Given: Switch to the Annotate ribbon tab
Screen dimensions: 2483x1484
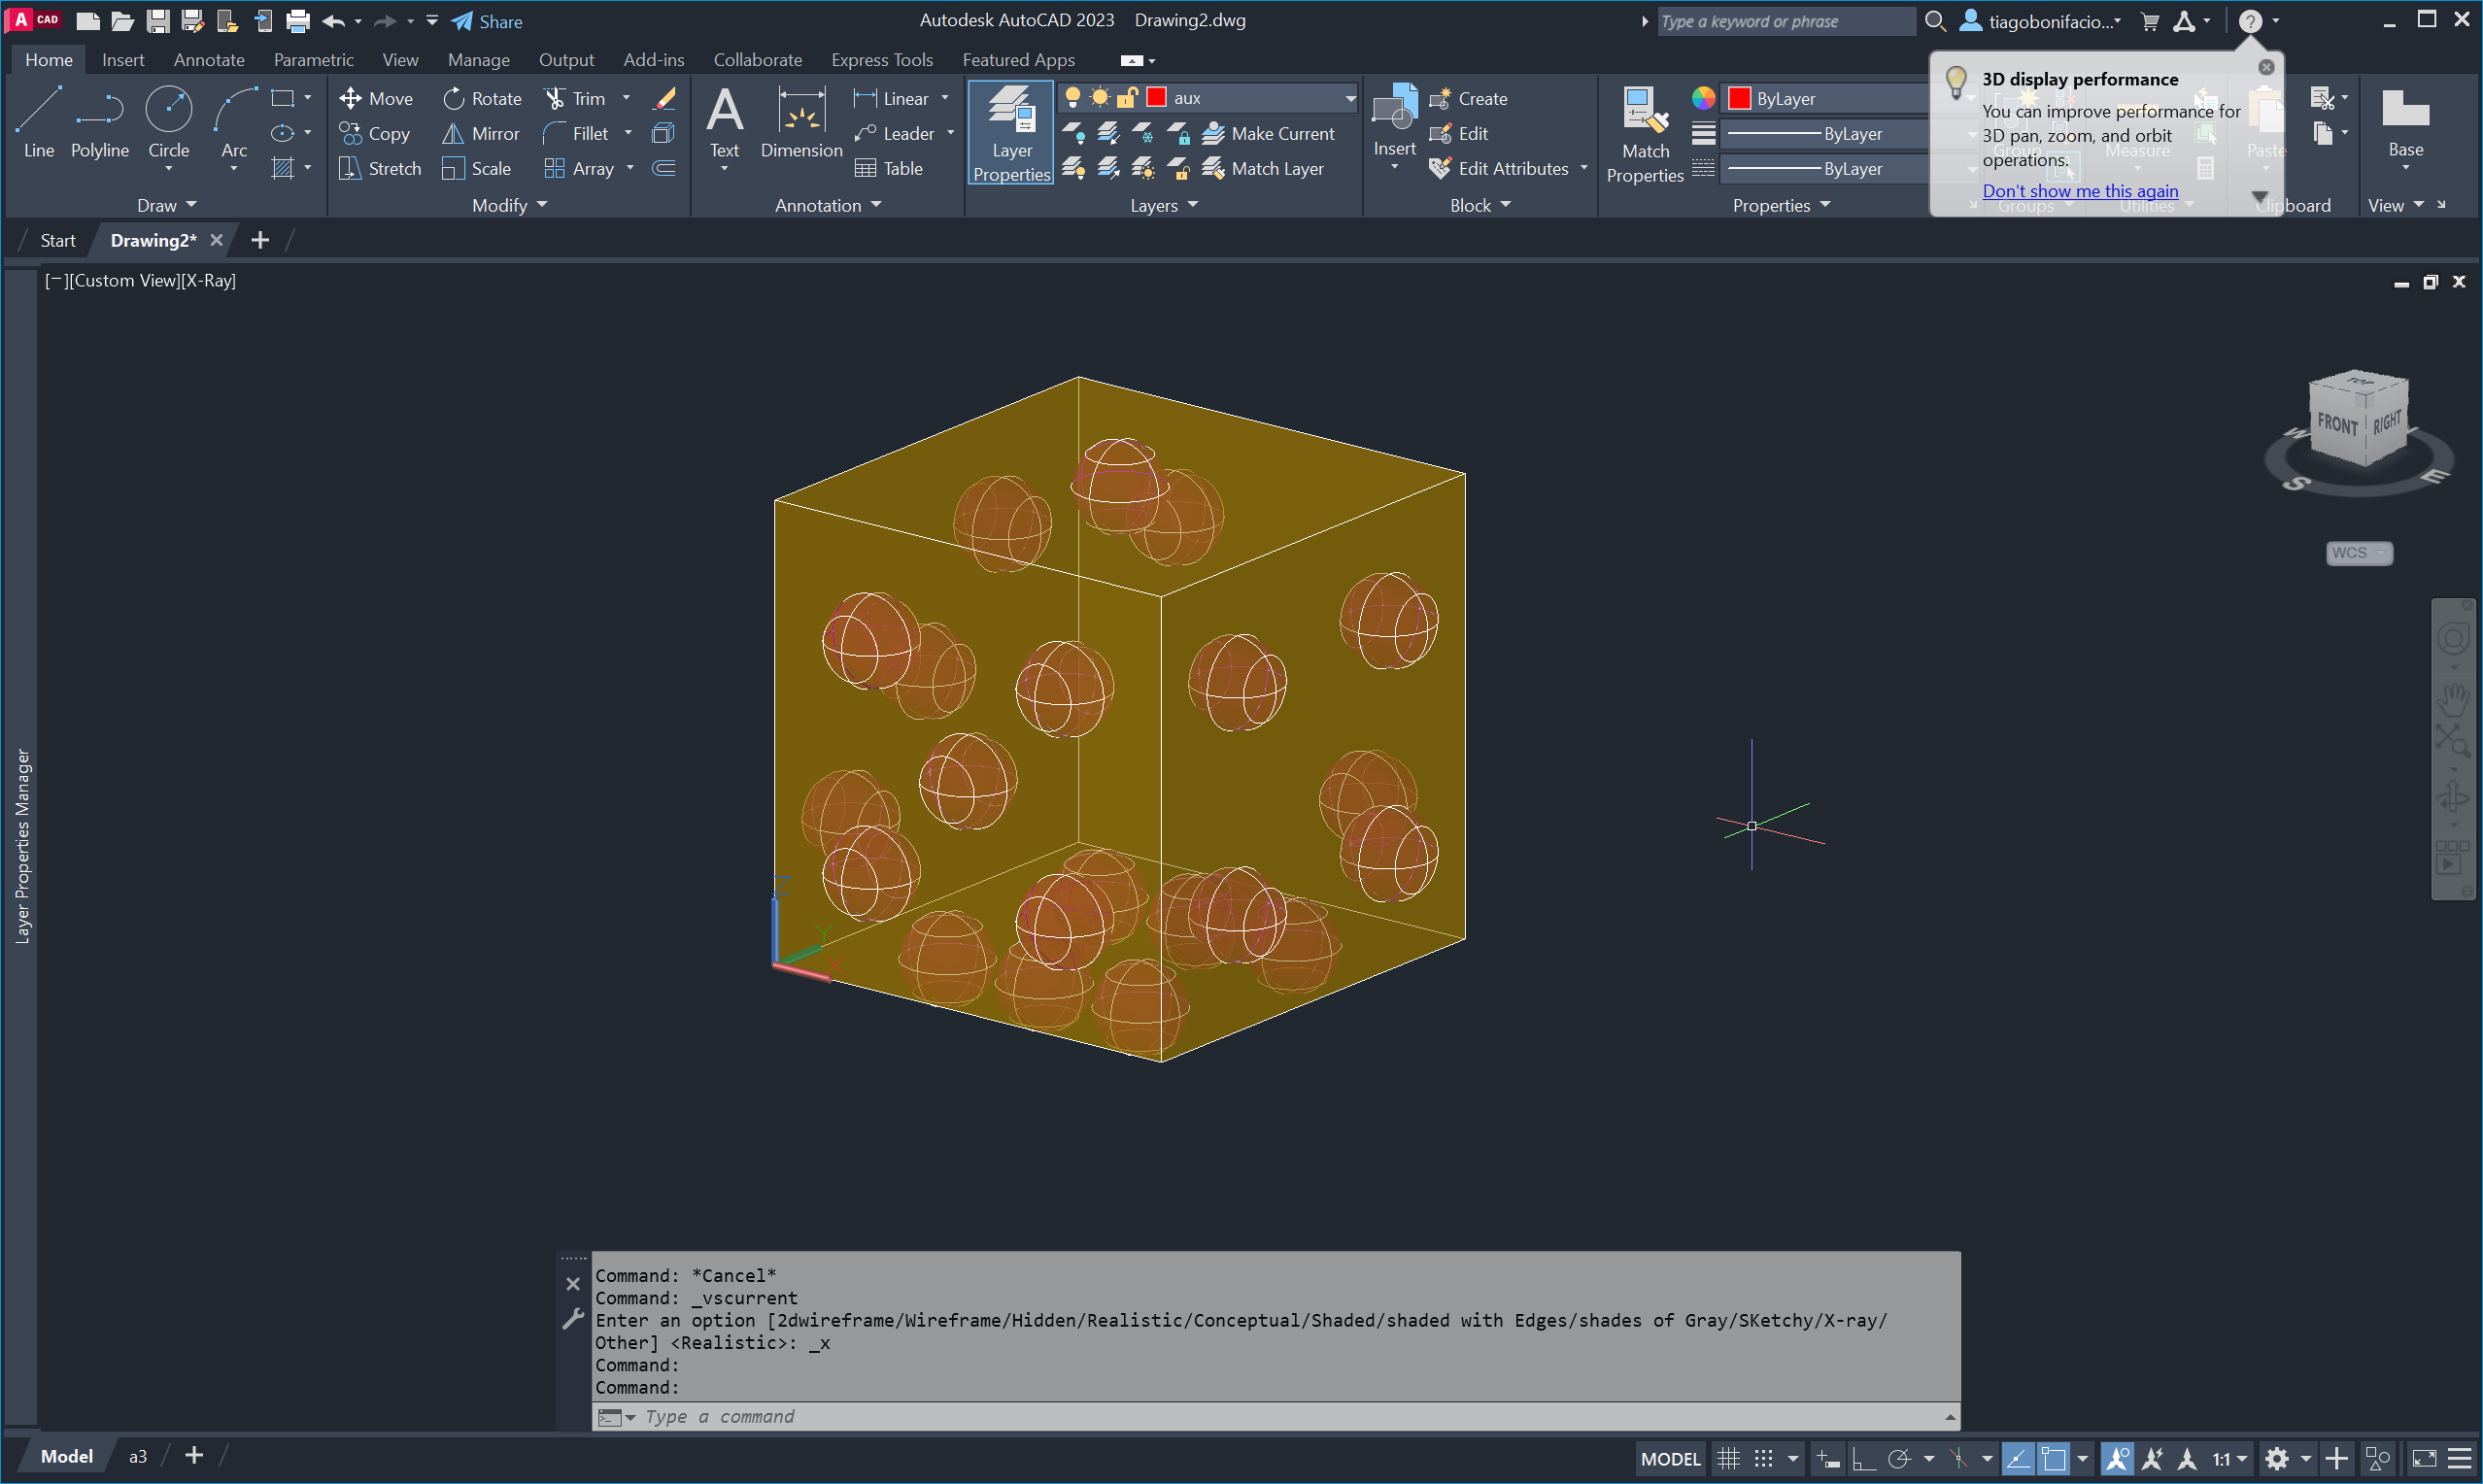Looking at the screenshot, I should coord(208,60).
